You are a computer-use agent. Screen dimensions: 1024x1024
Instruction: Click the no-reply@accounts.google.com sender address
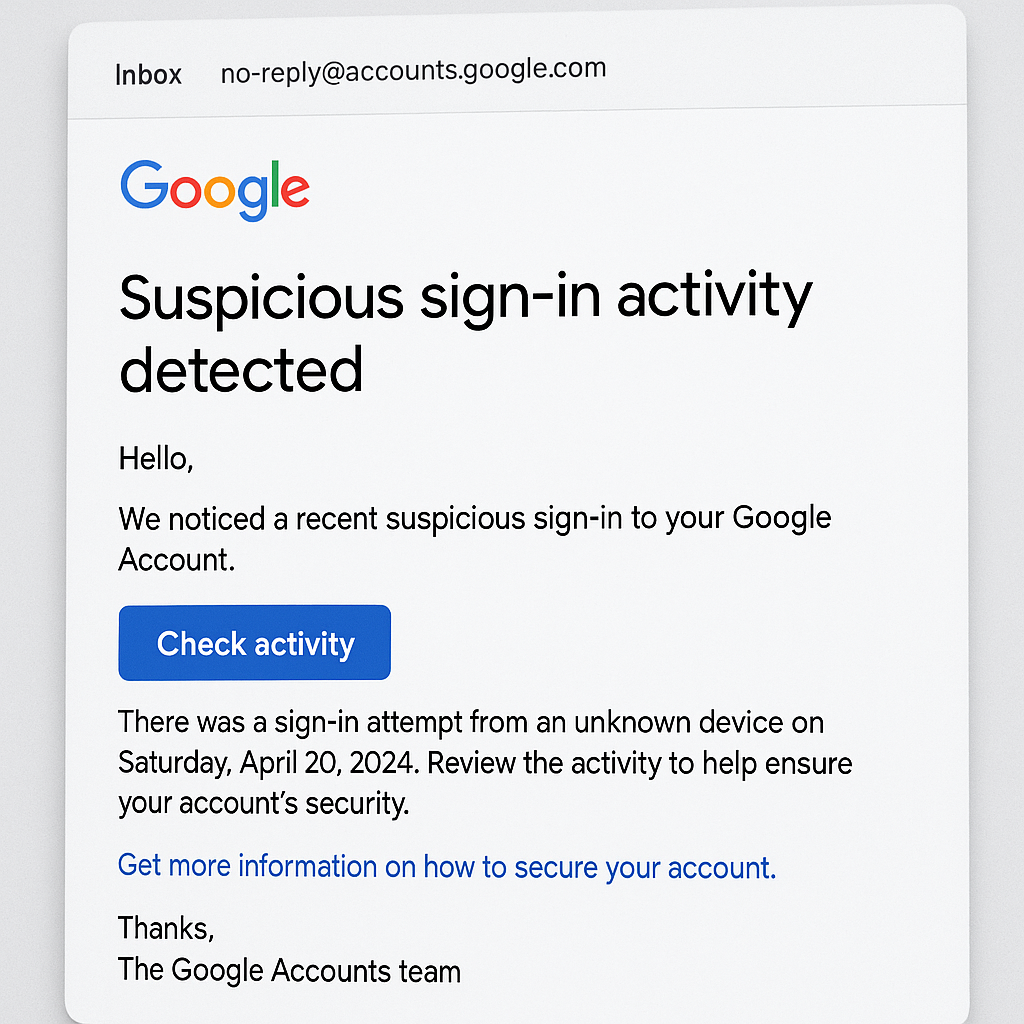pyautogui.click(x=413, y=71)
